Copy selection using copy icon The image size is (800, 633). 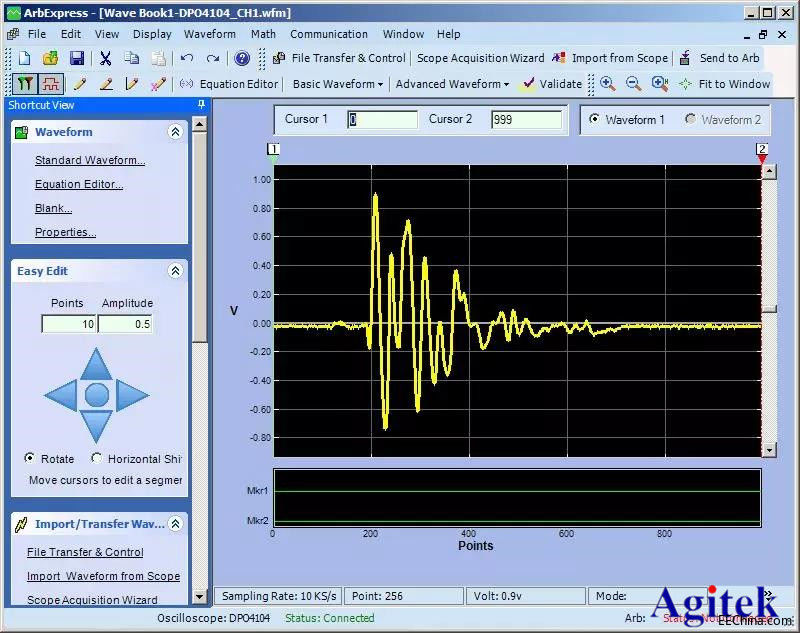tap(132, 58)
